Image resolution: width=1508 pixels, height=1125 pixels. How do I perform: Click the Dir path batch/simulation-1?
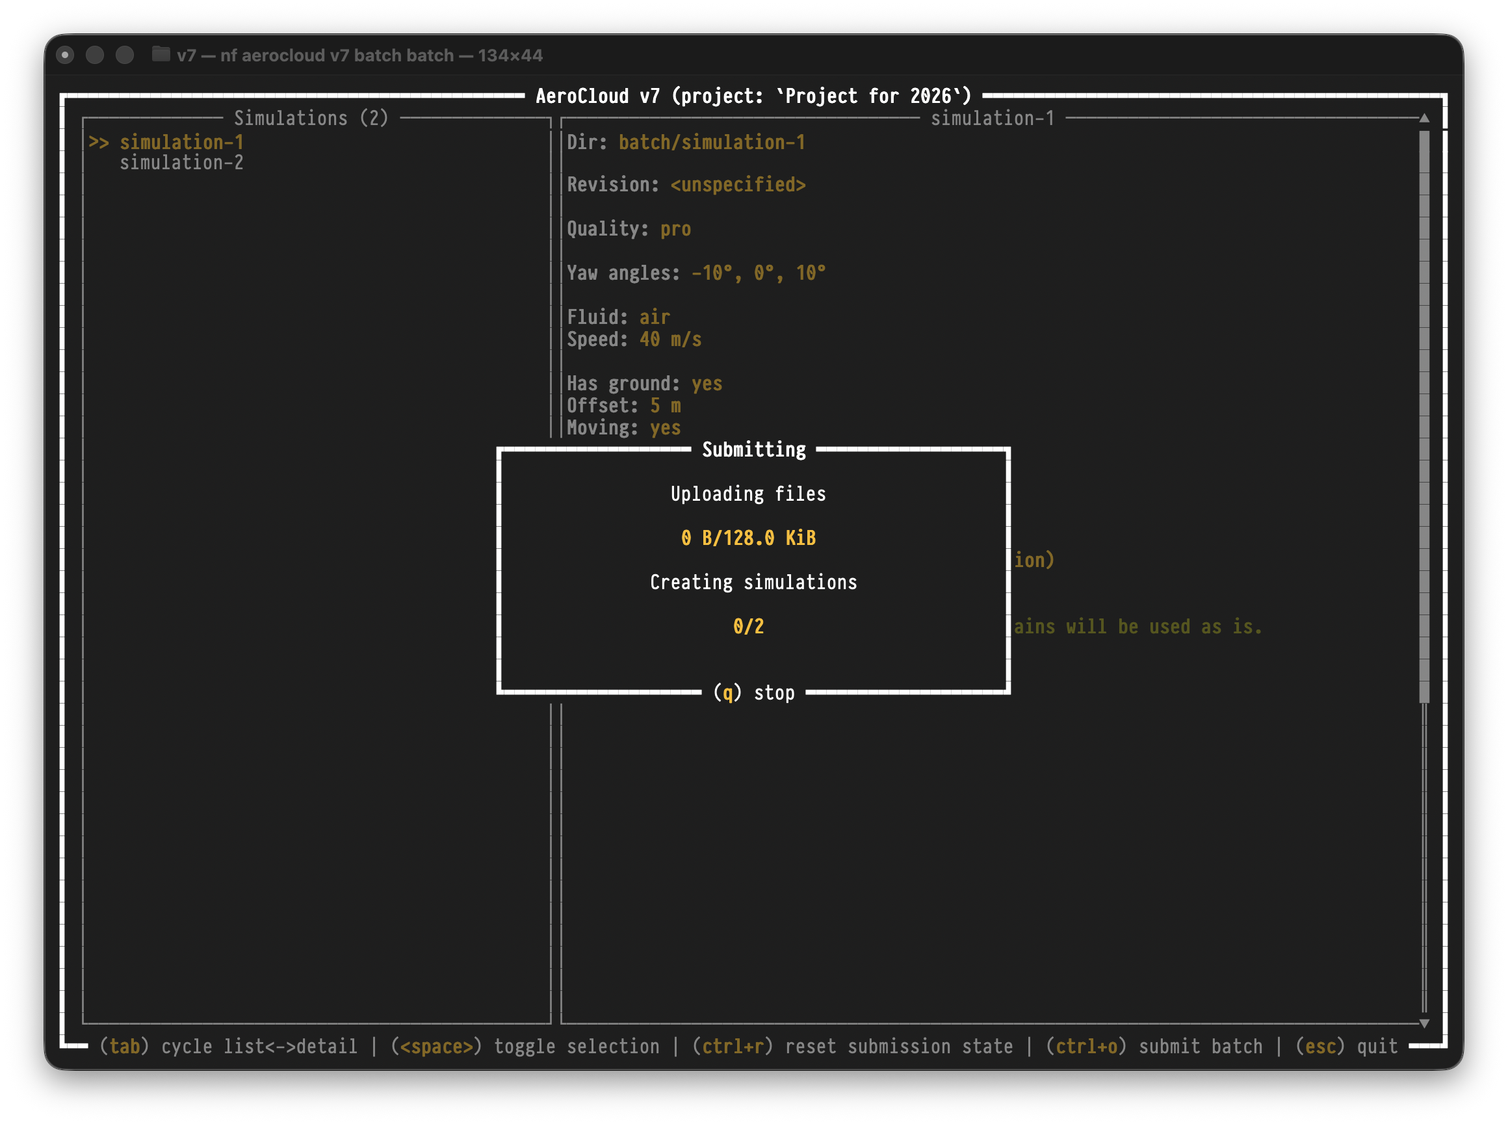click(711, 142)
